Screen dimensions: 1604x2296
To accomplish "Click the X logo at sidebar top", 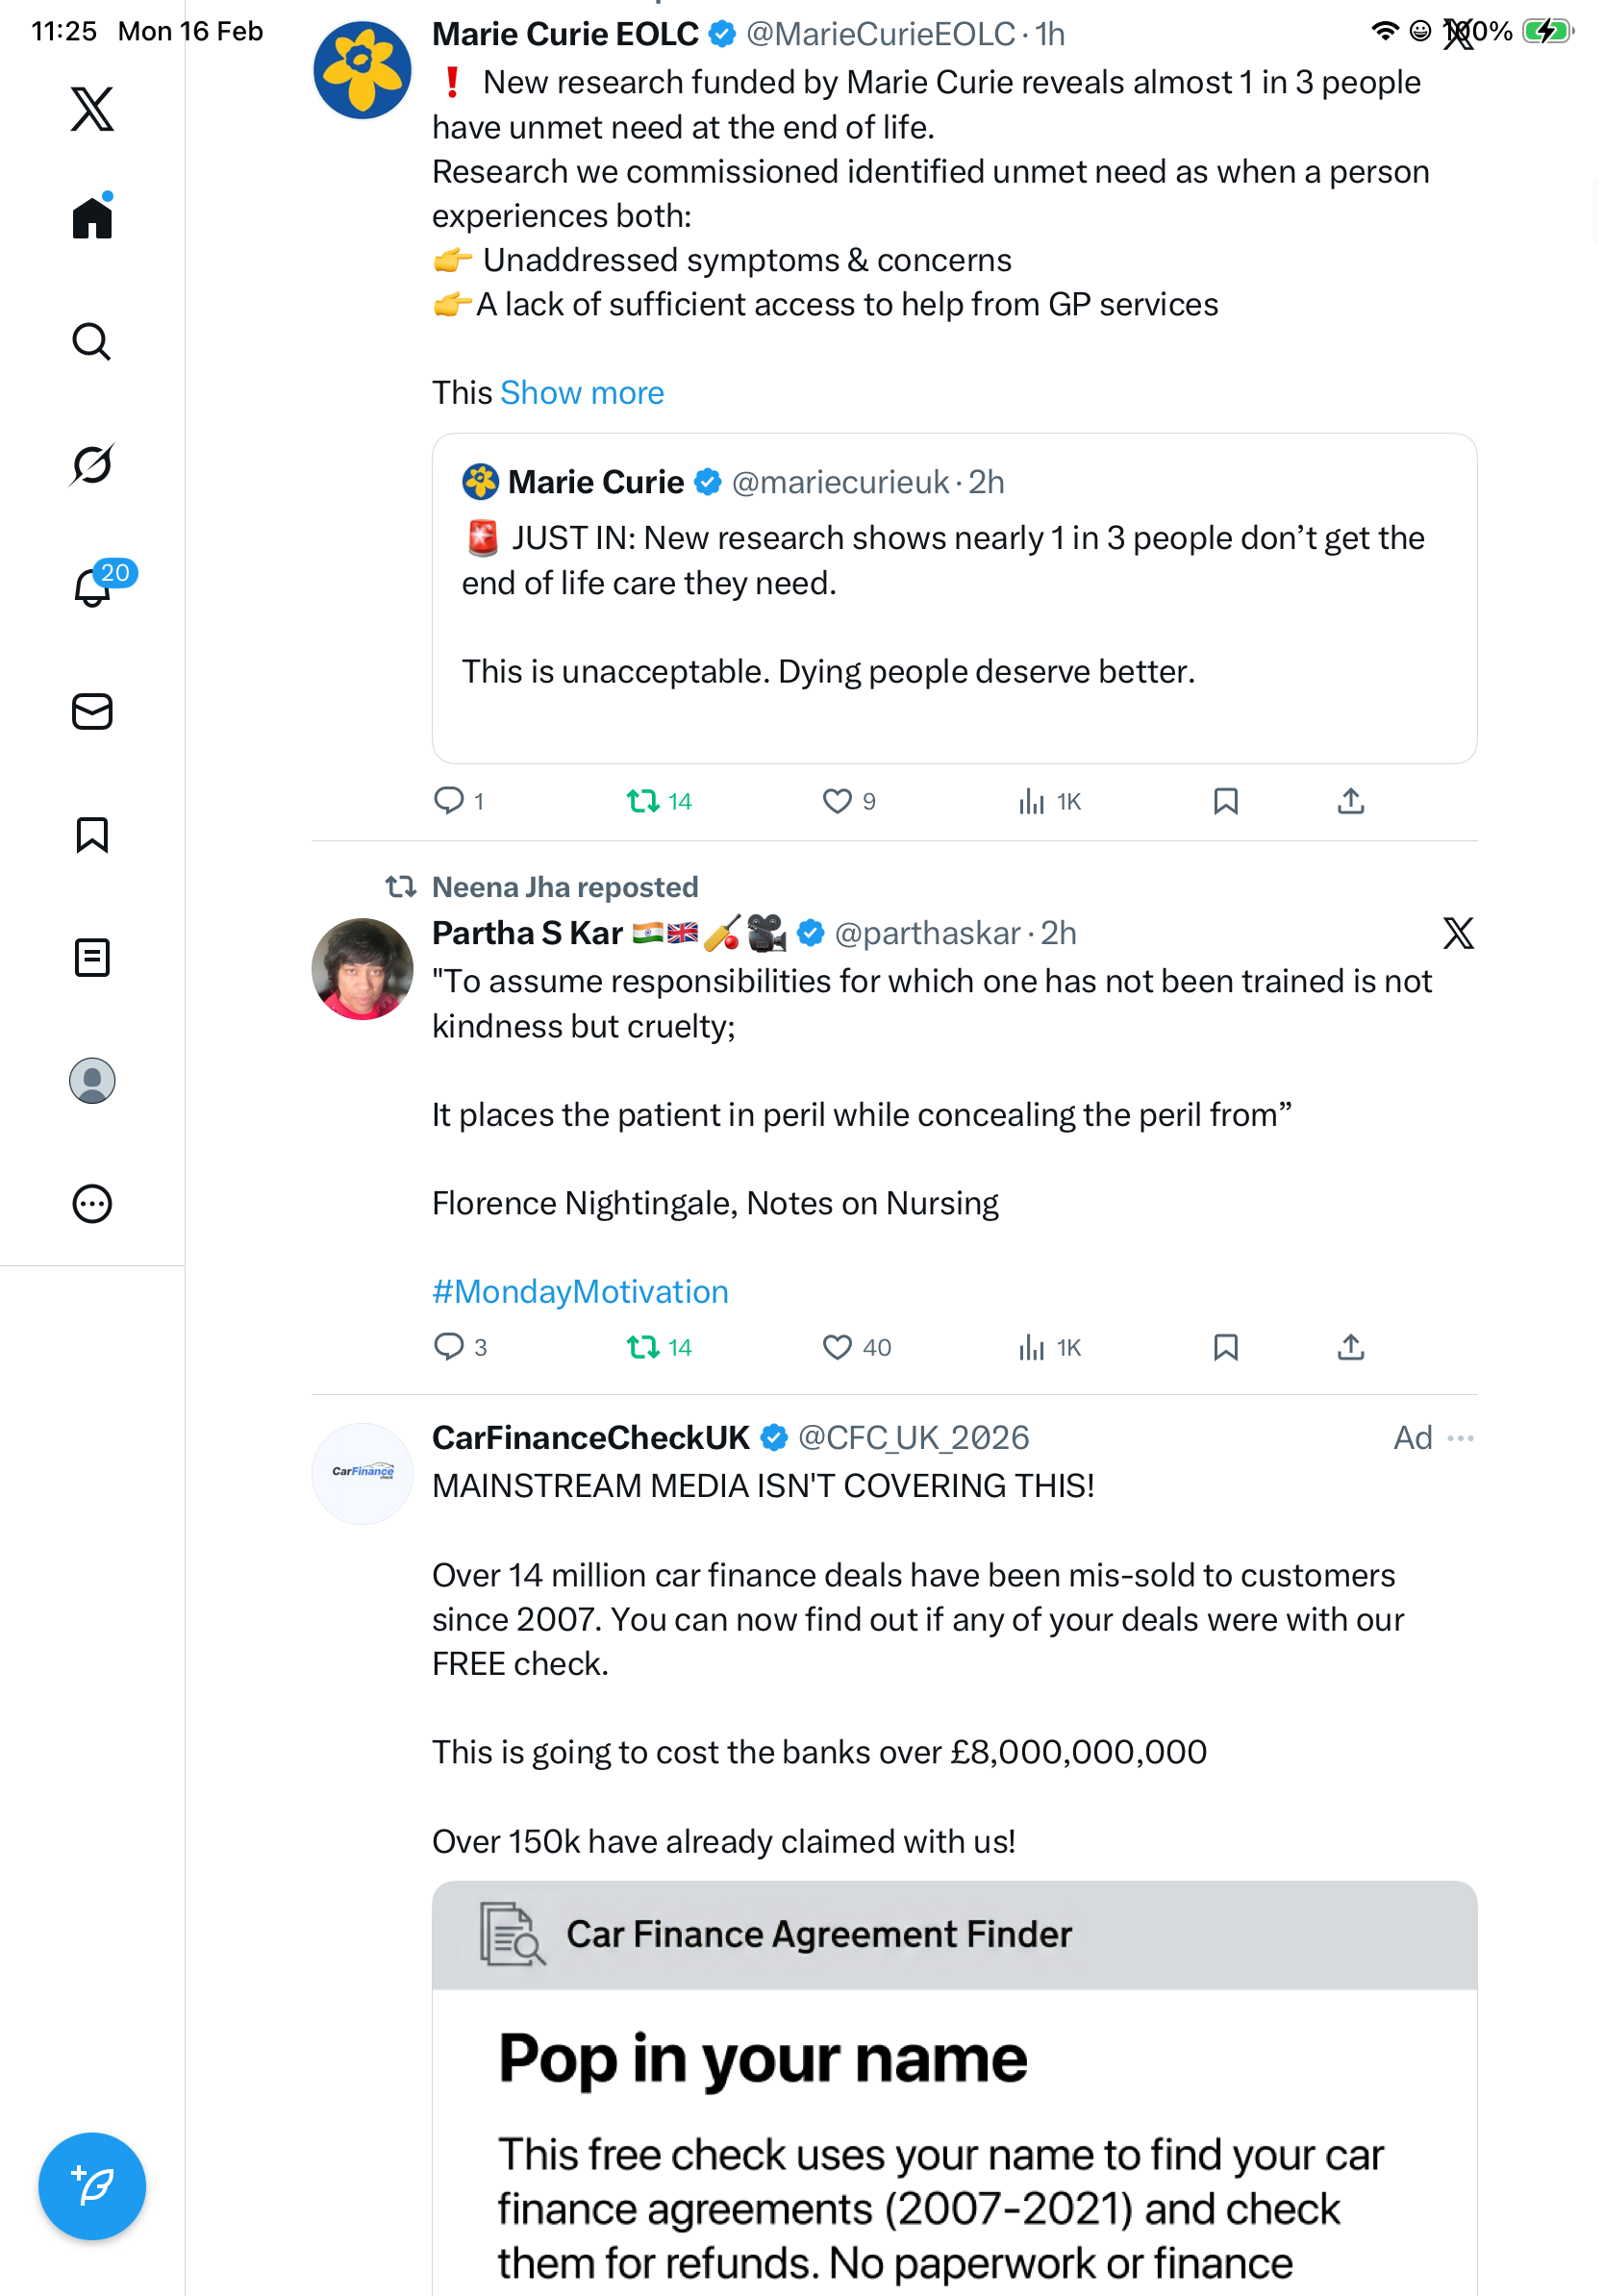I will click(x=92, y=109).
